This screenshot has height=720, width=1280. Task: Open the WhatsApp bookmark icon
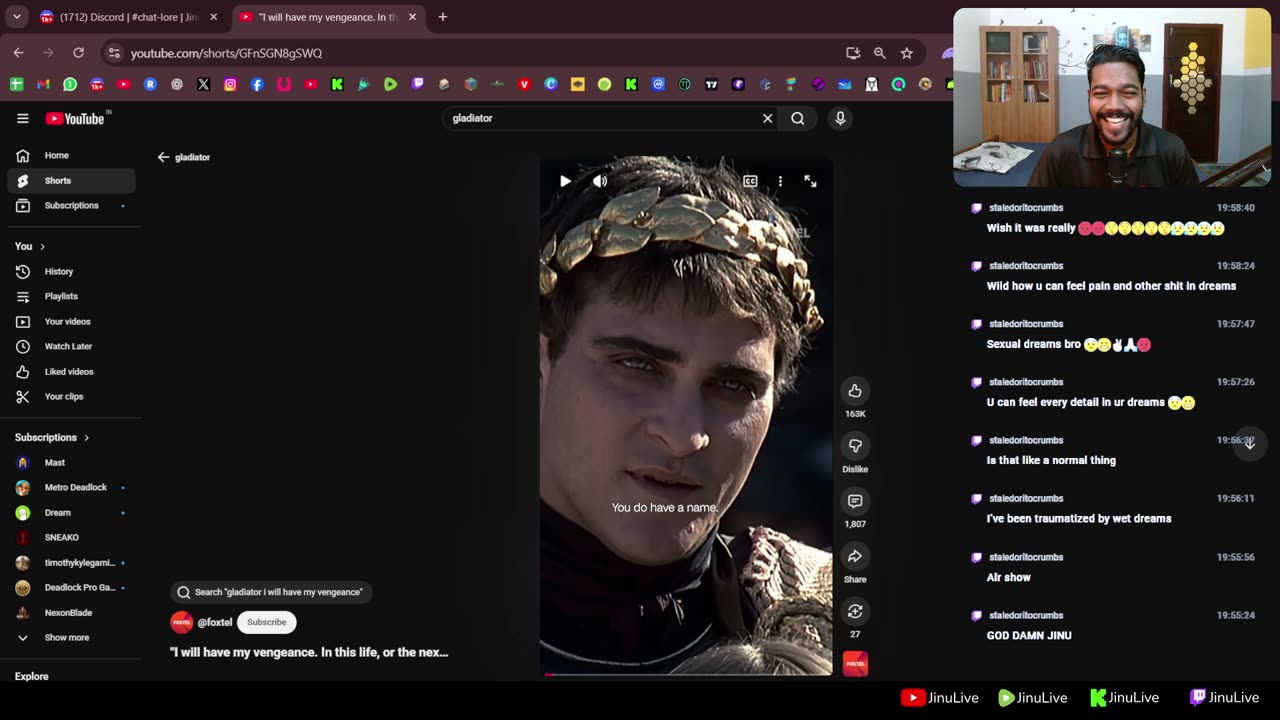[x=70, y=85]
